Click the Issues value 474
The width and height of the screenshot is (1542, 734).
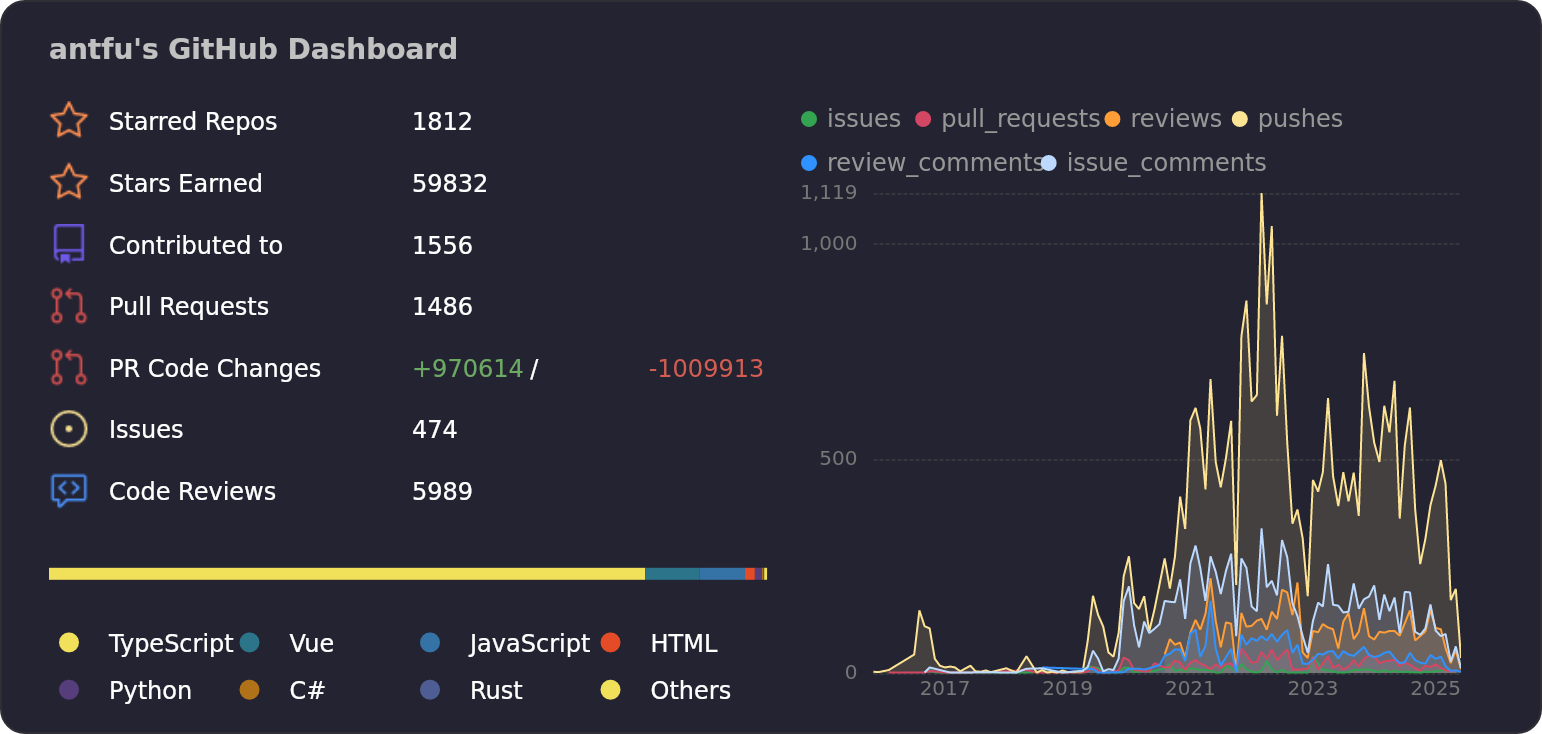click(435, 430)
